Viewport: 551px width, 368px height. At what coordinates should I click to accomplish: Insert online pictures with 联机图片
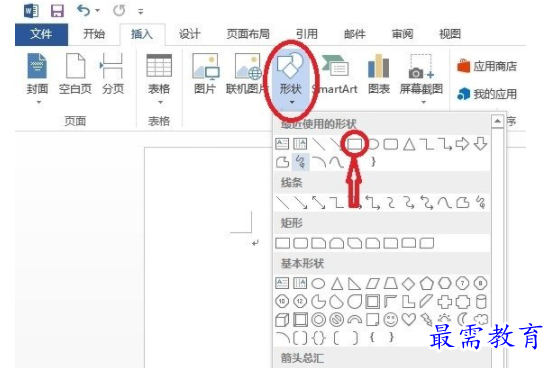[246, 75]
